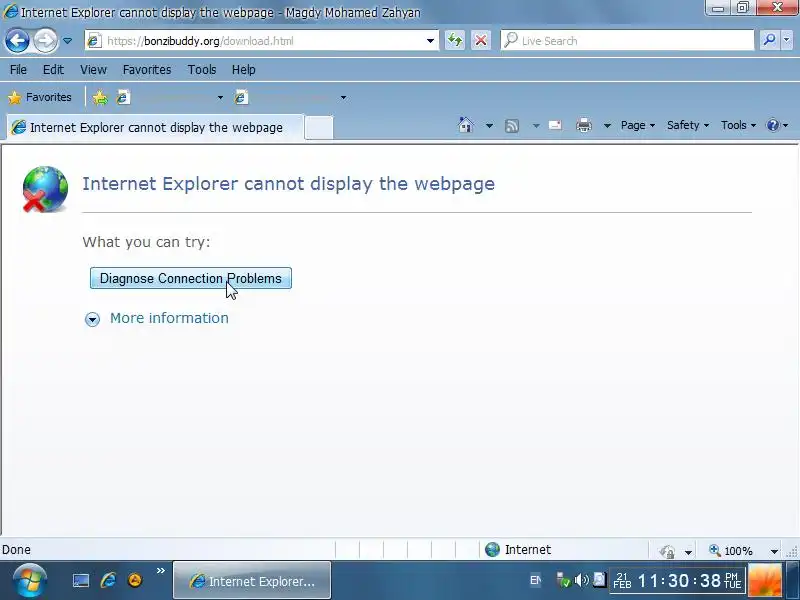The image size is (800, 600).
Task: Open the File menu
Action: [18, 69]
